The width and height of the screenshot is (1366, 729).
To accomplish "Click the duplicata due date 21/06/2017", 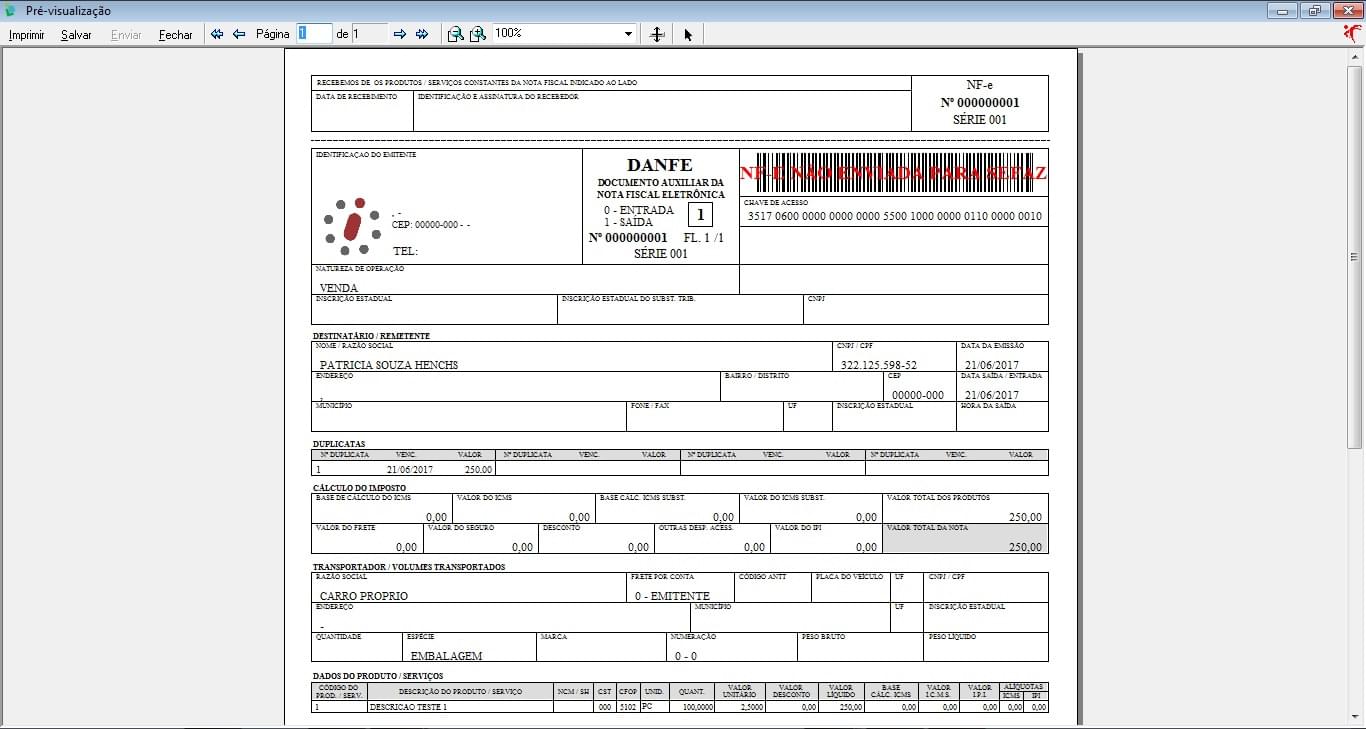I will coord(410,469).
